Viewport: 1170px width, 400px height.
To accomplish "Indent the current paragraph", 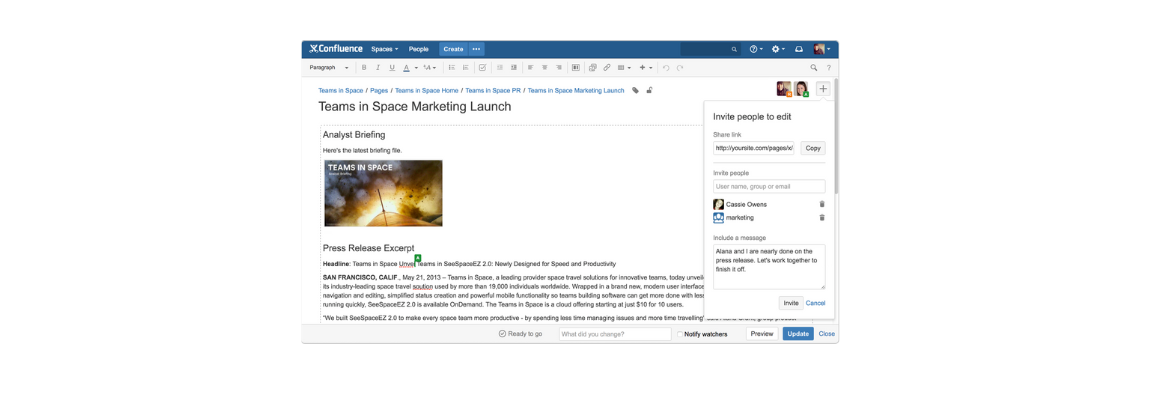I will click(513, 67).
